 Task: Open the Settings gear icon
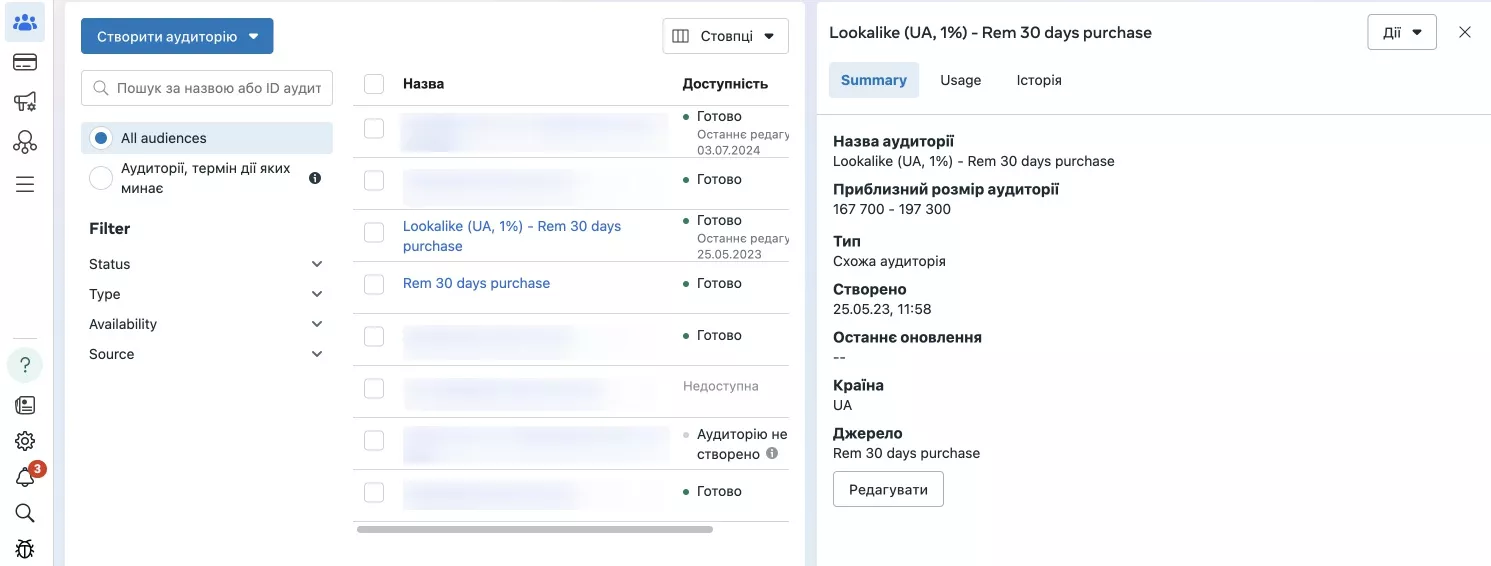[x=25, y=441]
